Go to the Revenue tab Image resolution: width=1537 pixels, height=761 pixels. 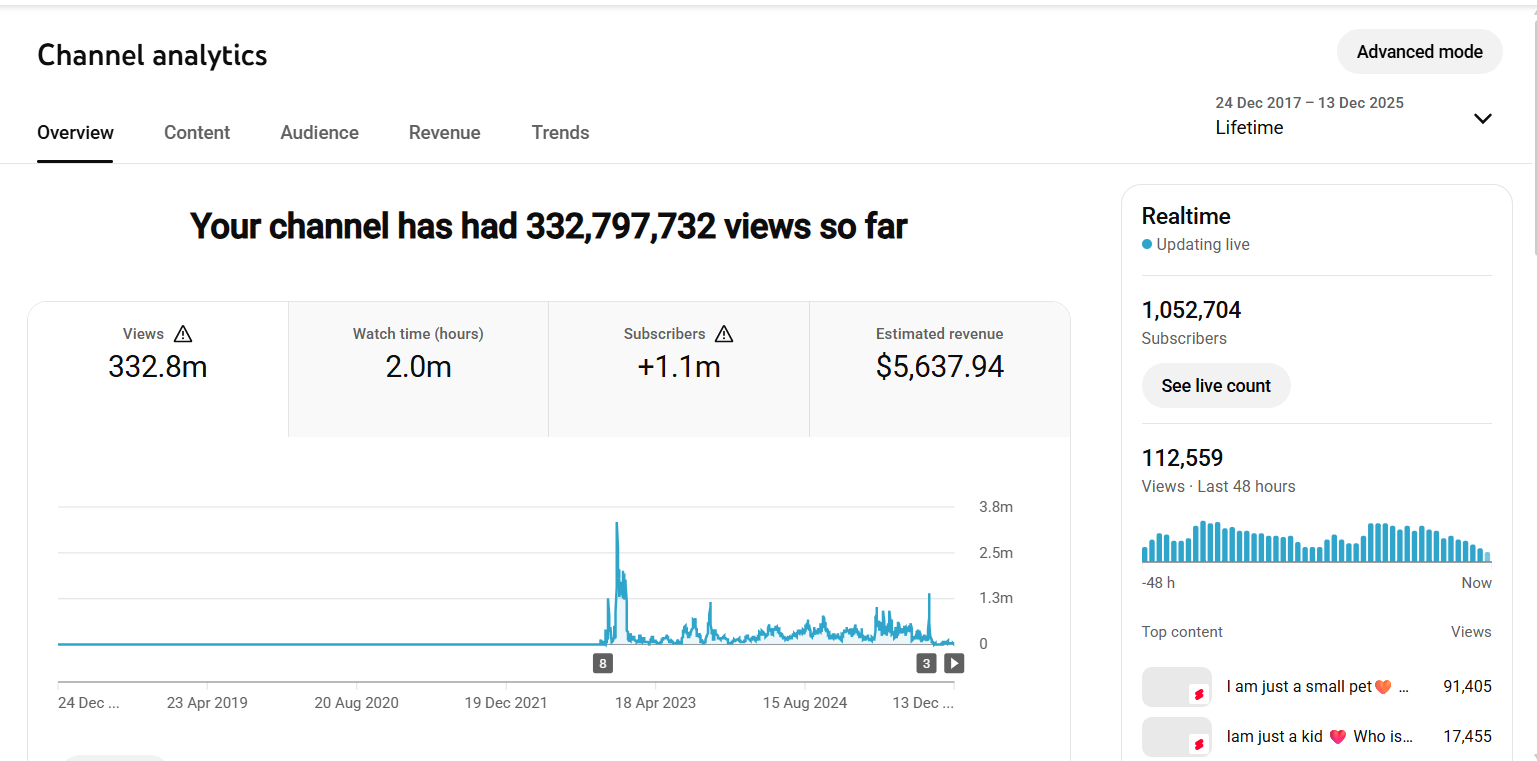click(x=444, y=133)
